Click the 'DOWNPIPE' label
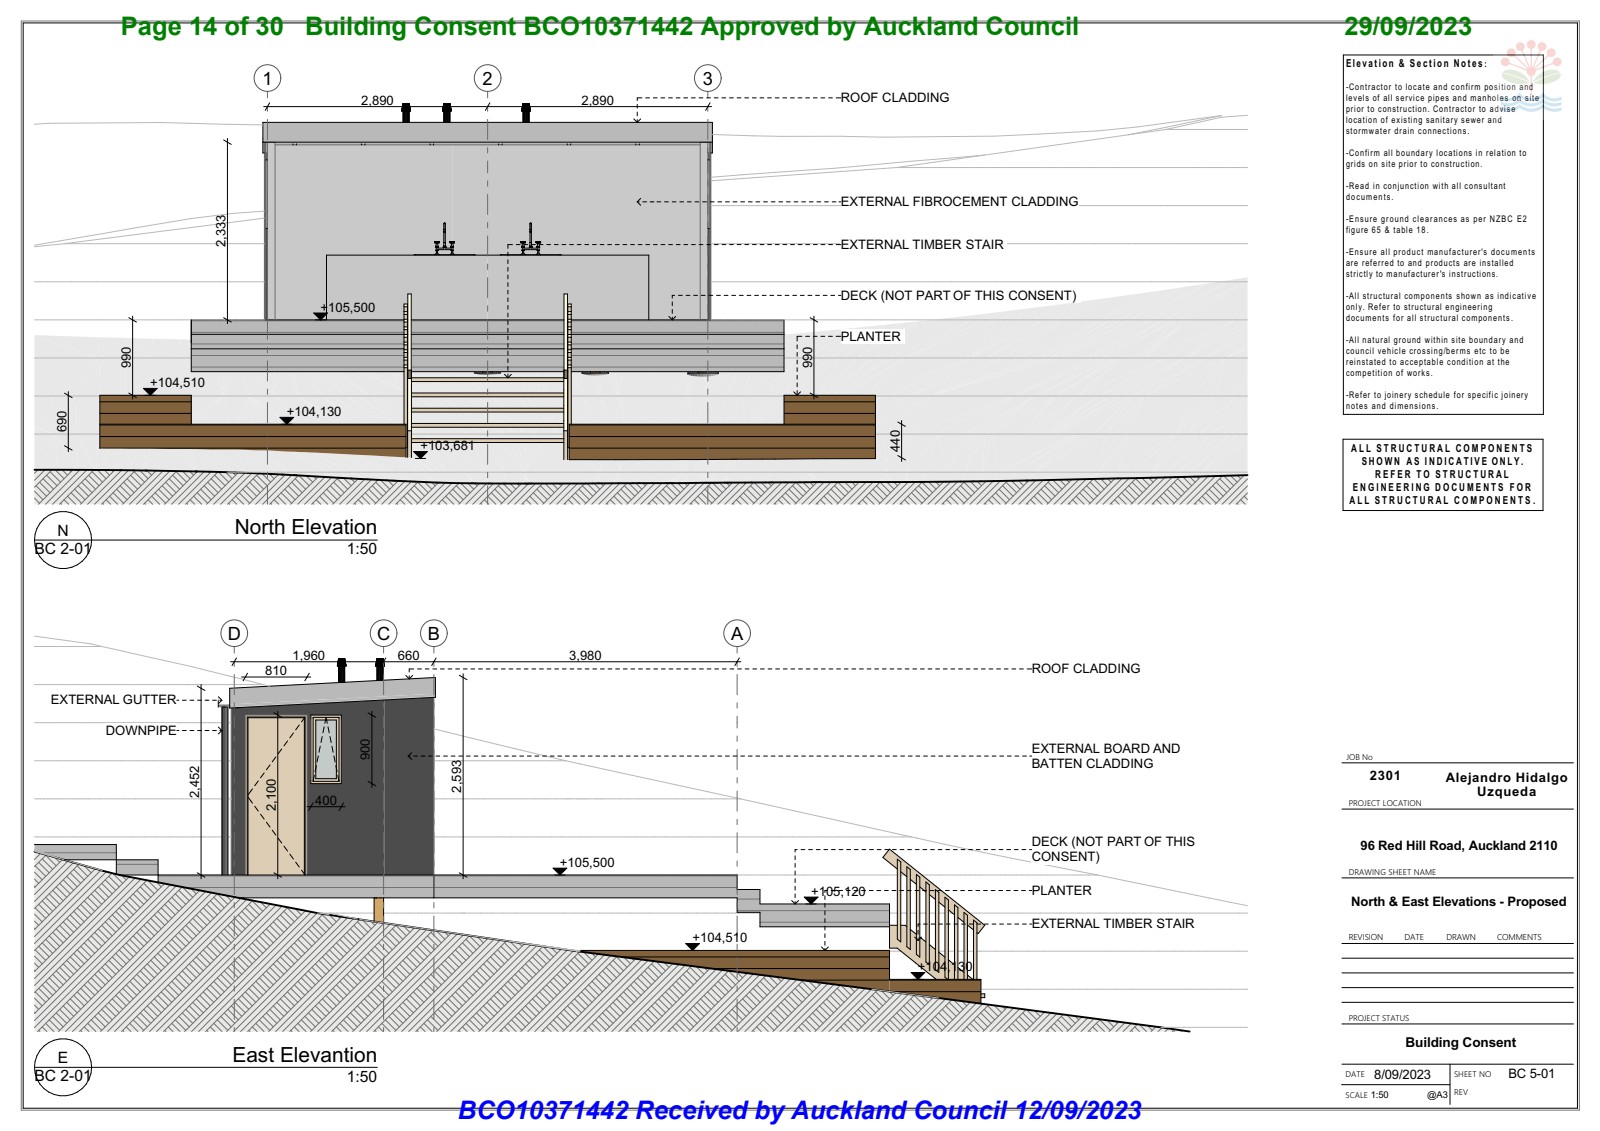Viewport: 1600px width, 1131px height. [x=141, y=730]
